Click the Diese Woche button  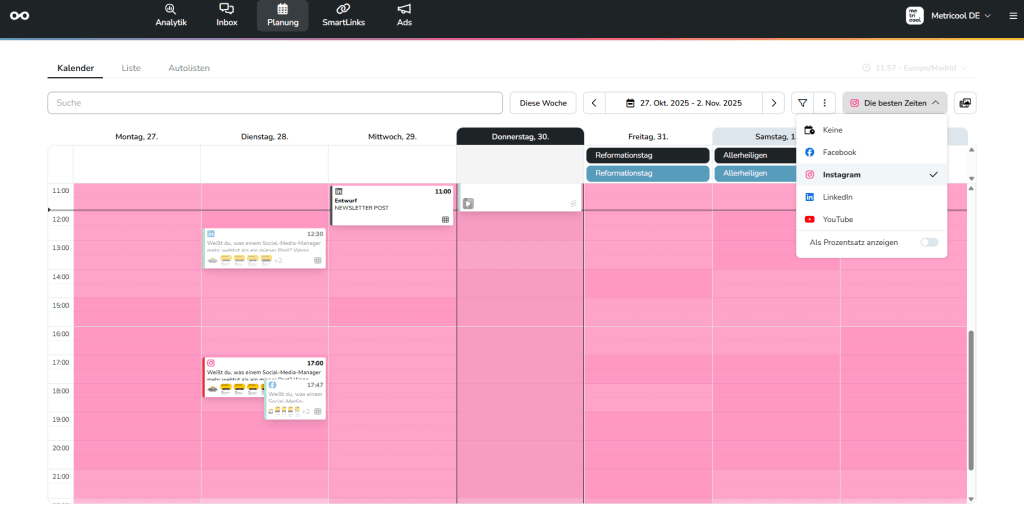(543, 103)
